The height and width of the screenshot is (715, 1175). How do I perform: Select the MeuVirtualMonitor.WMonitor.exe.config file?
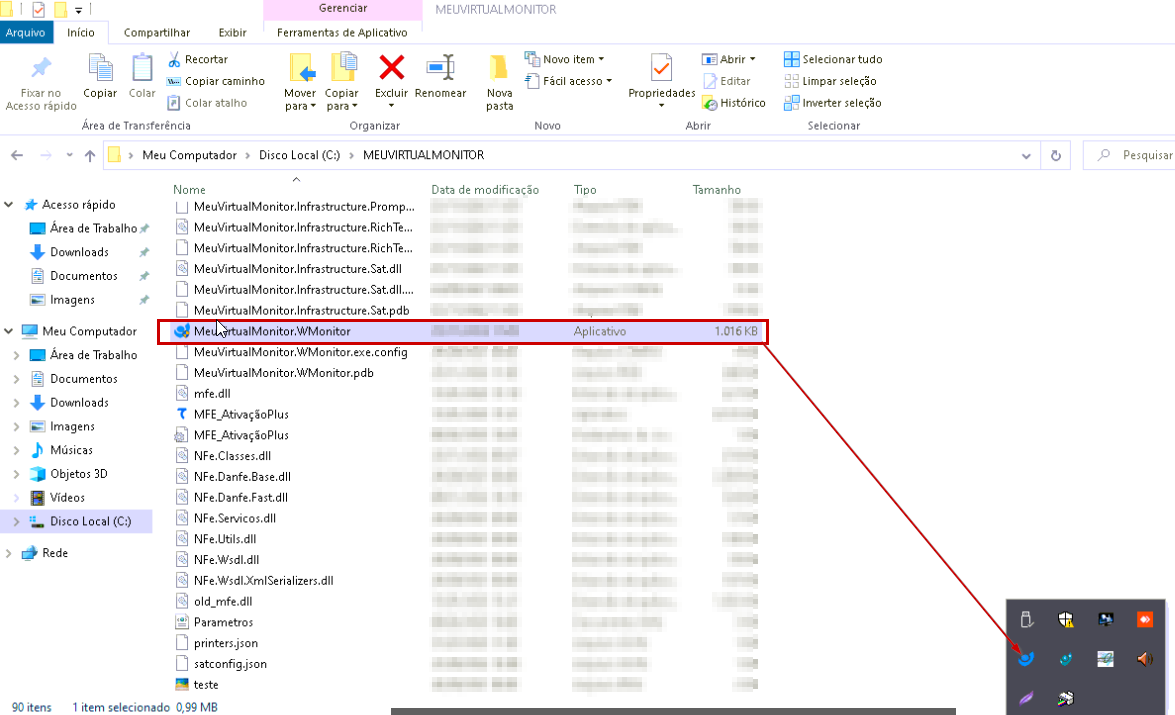click(300, 352)
